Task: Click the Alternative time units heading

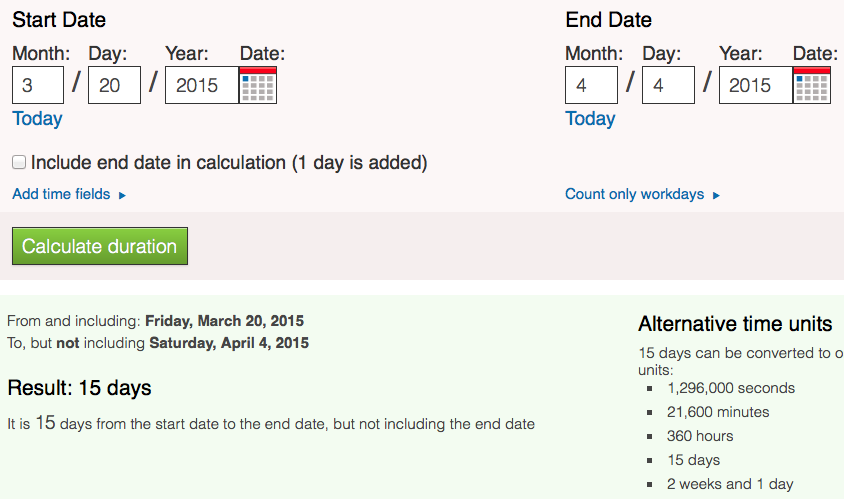Action: [735, 324]
